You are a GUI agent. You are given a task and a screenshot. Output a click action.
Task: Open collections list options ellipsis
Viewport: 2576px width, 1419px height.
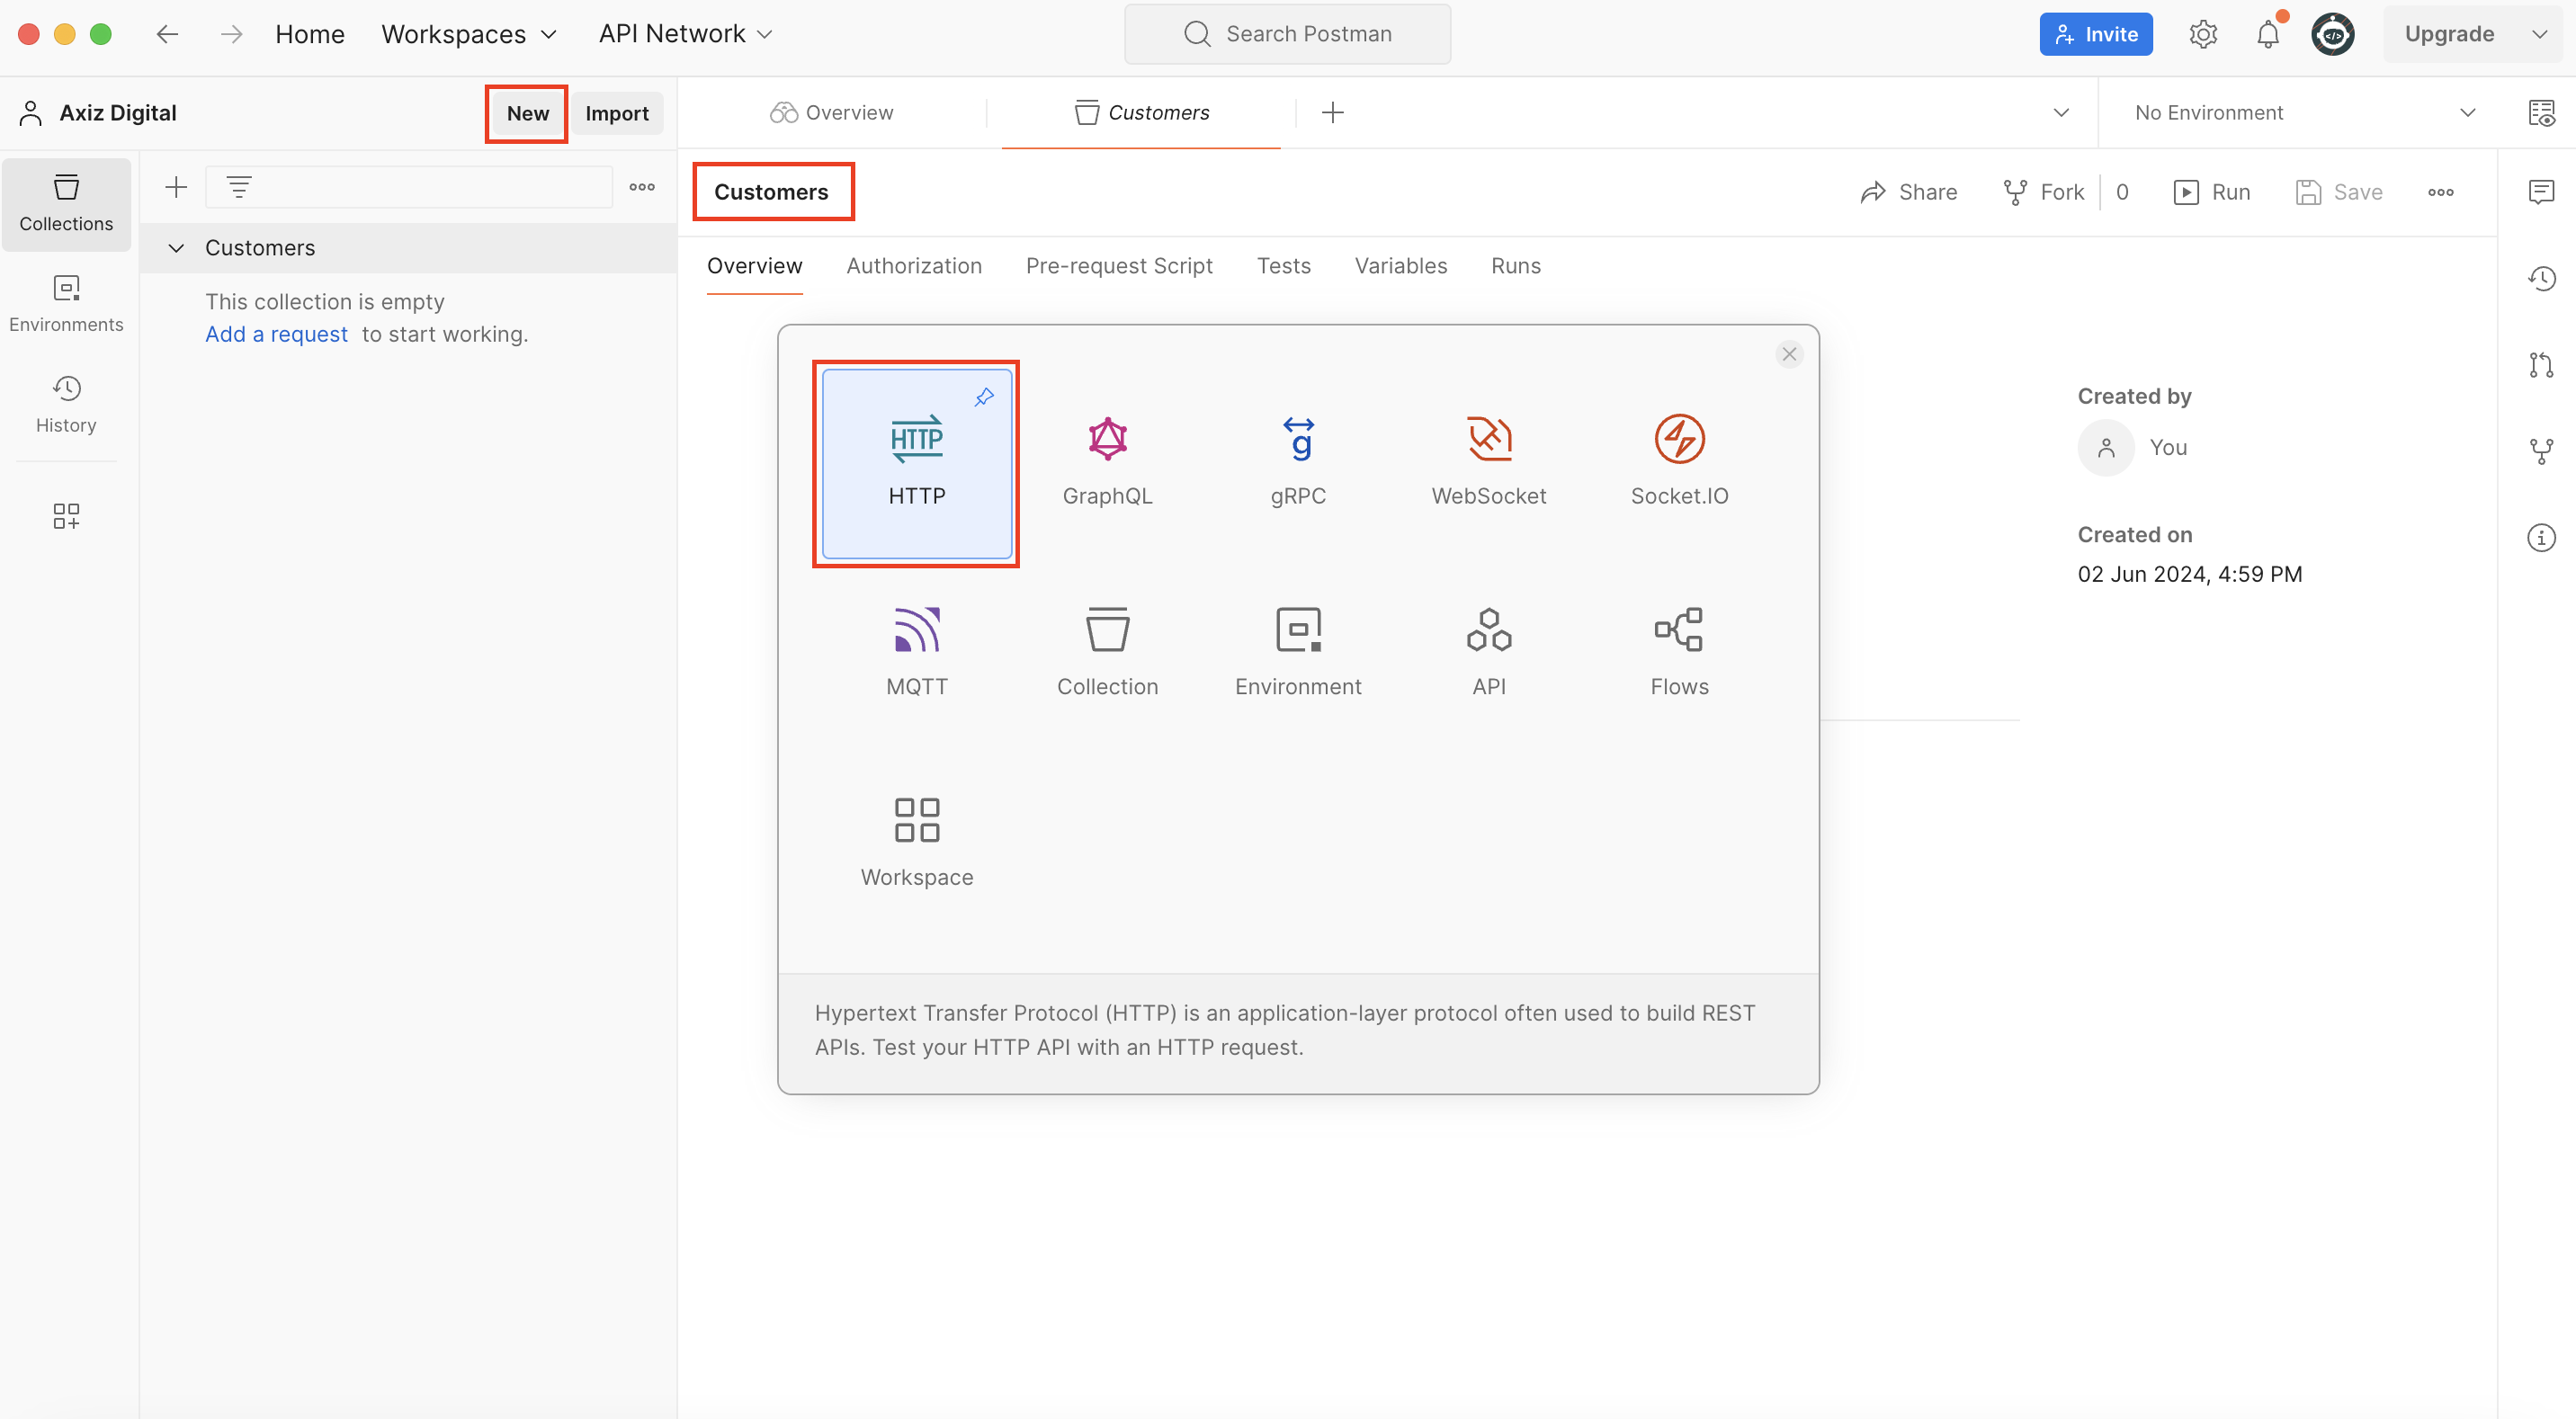(642, 187)
